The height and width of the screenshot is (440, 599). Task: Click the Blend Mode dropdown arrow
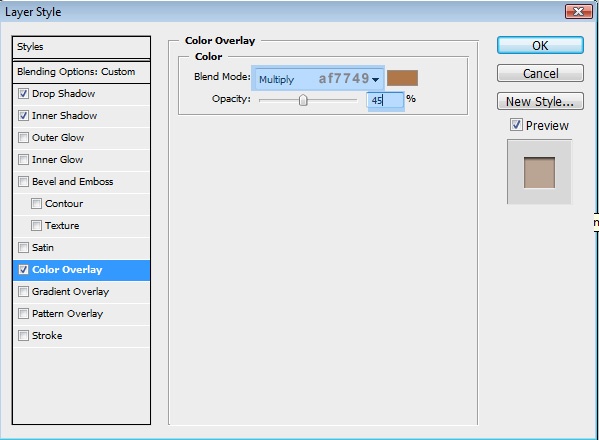[x=376, y=79]
